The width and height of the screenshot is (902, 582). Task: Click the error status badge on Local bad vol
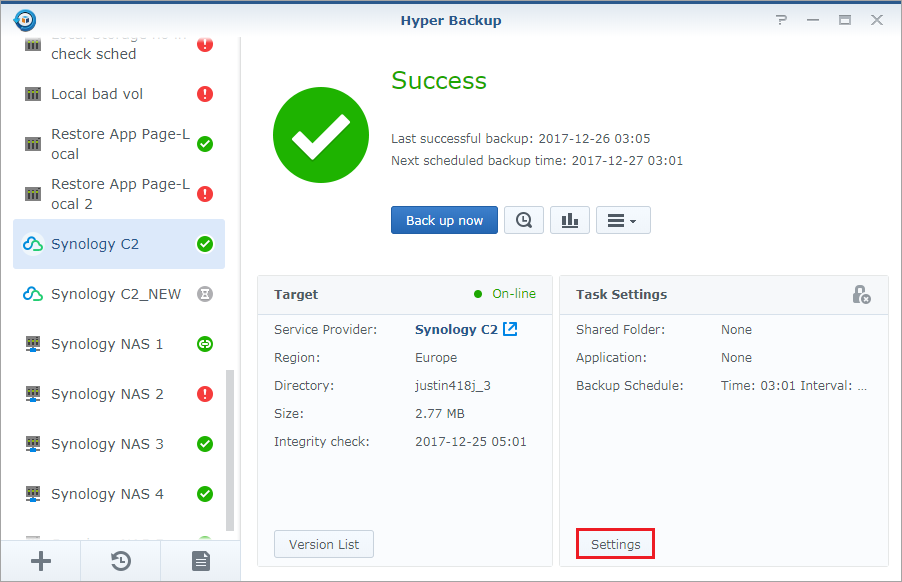pos(205,93)
